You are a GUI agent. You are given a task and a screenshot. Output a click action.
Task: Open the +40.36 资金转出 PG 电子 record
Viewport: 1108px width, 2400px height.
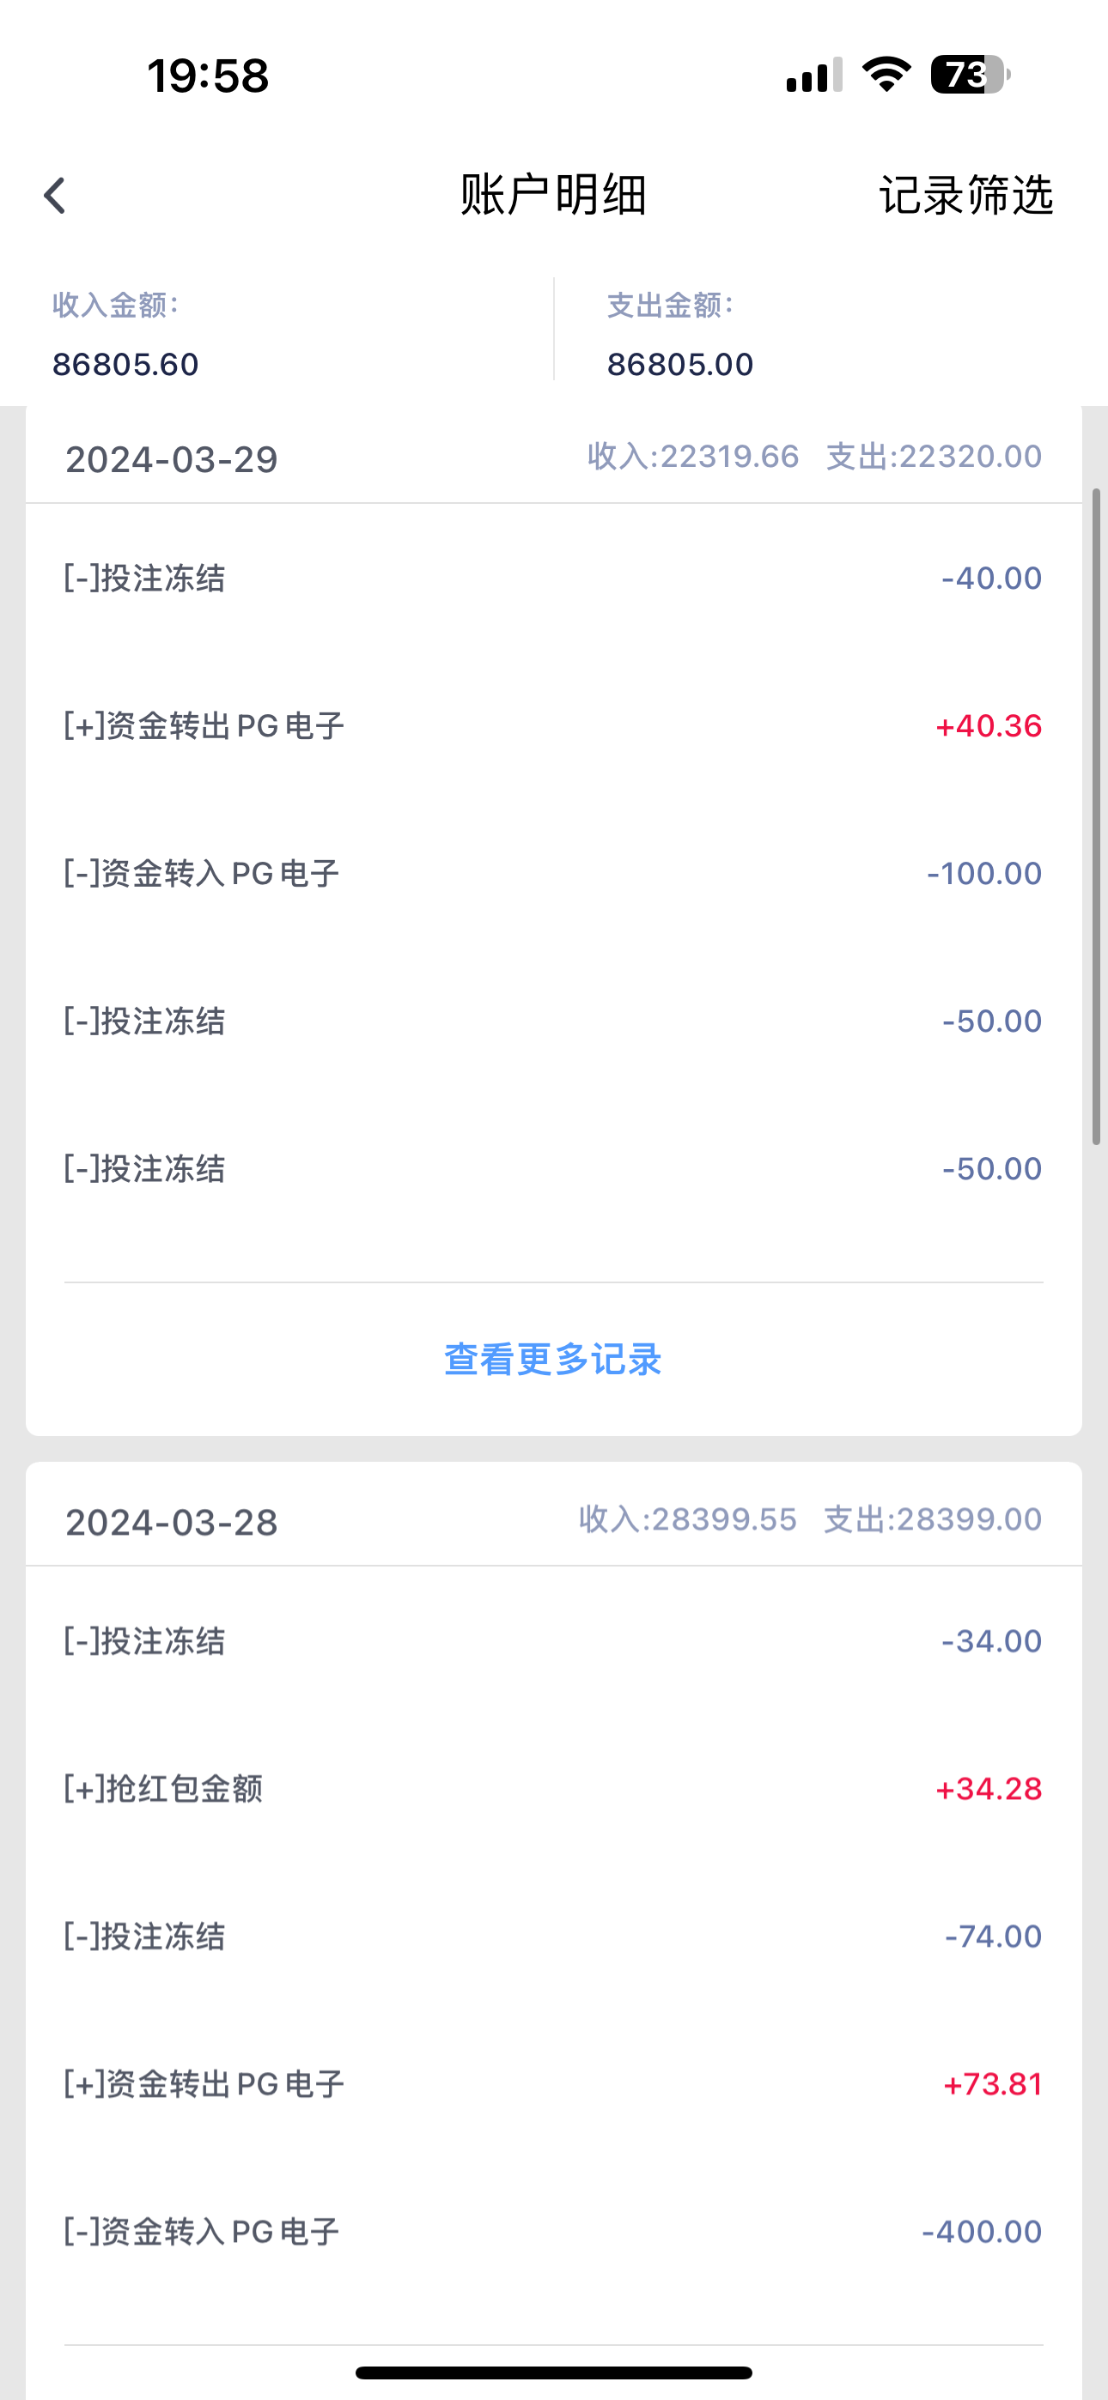coord(553,726)
